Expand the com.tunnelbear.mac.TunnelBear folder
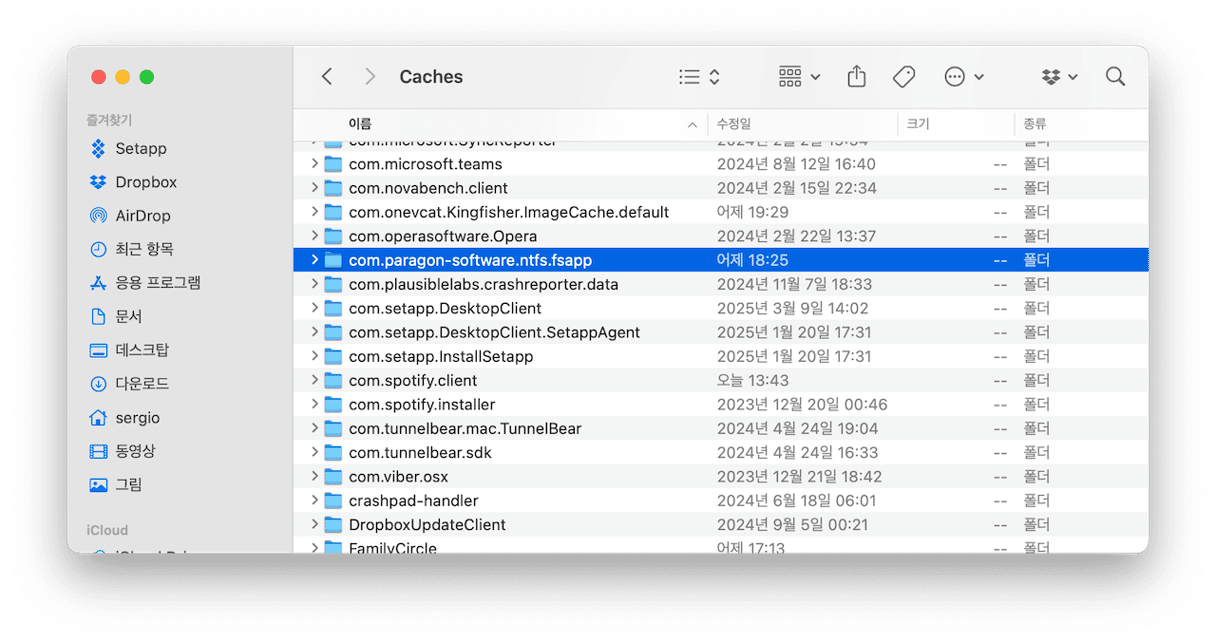The height and width of the screenshot is (642, 1216). point(314,428)
